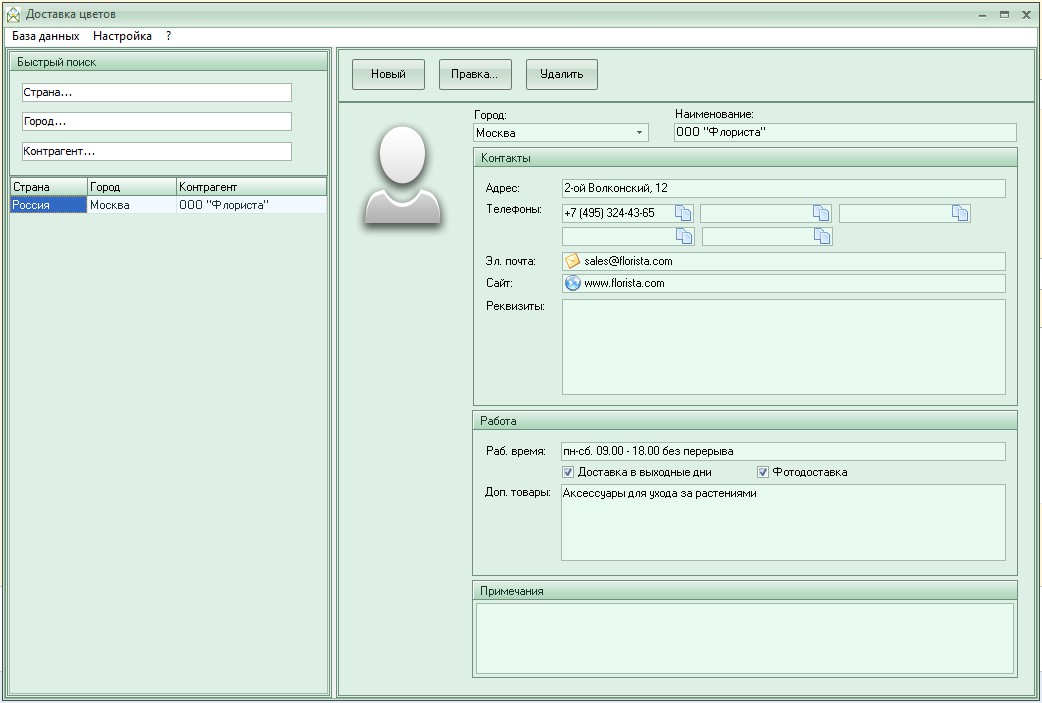
Task: Select the Россия cell in the table
Action: [49, 205]
